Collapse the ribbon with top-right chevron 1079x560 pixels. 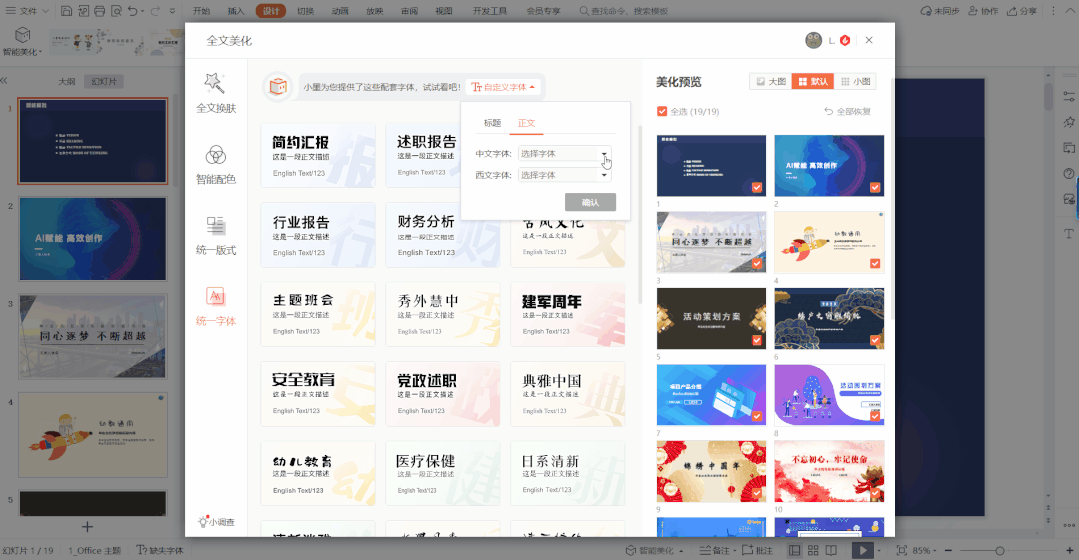pos(1069,11)
